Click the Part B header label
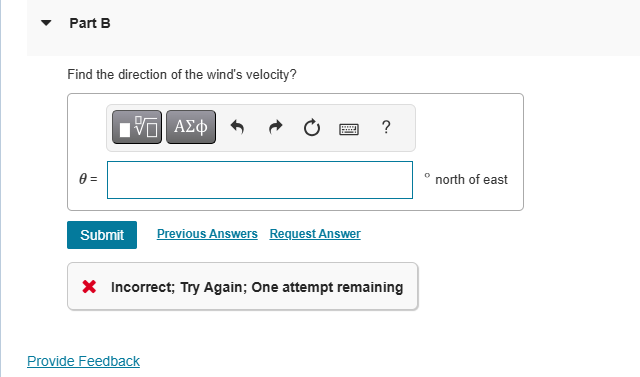Viewport: 640px width, 377px height. point(90,23)
